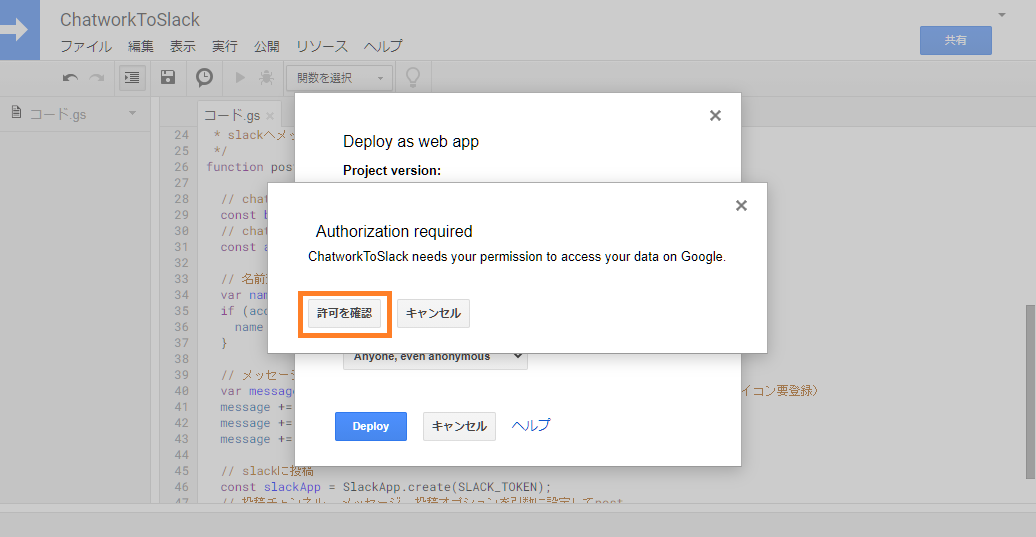Viewport: 1036px width, 537px height.
Task: Open the 編集 menu
Action: click(141, 46)
